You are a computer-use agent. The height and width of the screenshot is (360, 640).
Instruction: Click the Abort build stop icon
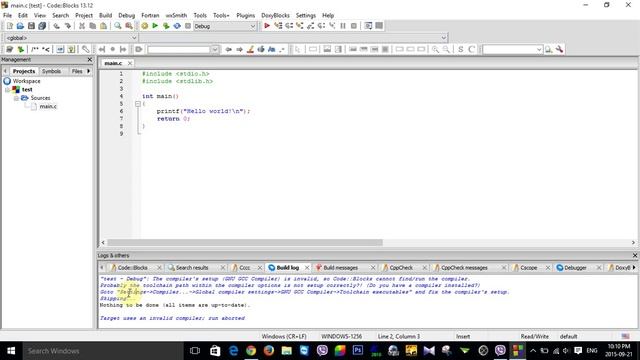pos(188,26)
